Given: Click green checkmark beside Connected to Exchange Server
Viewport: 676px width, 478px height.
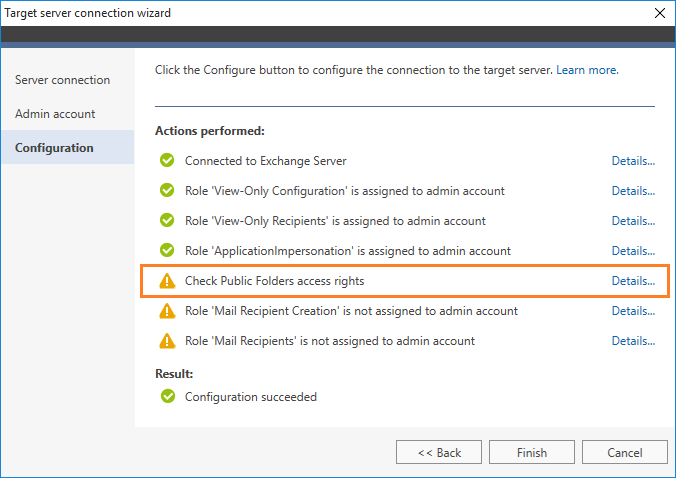Looking at the screenshot, I should pyautogui.click(x=167, y=160).
